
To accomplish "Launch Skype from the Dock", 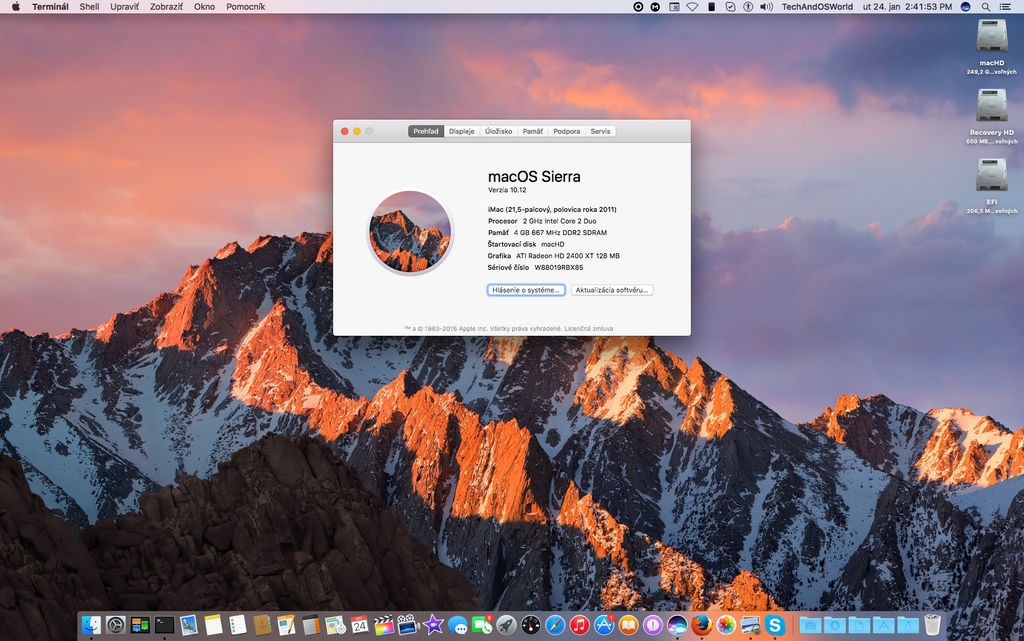I will point(775,625).
